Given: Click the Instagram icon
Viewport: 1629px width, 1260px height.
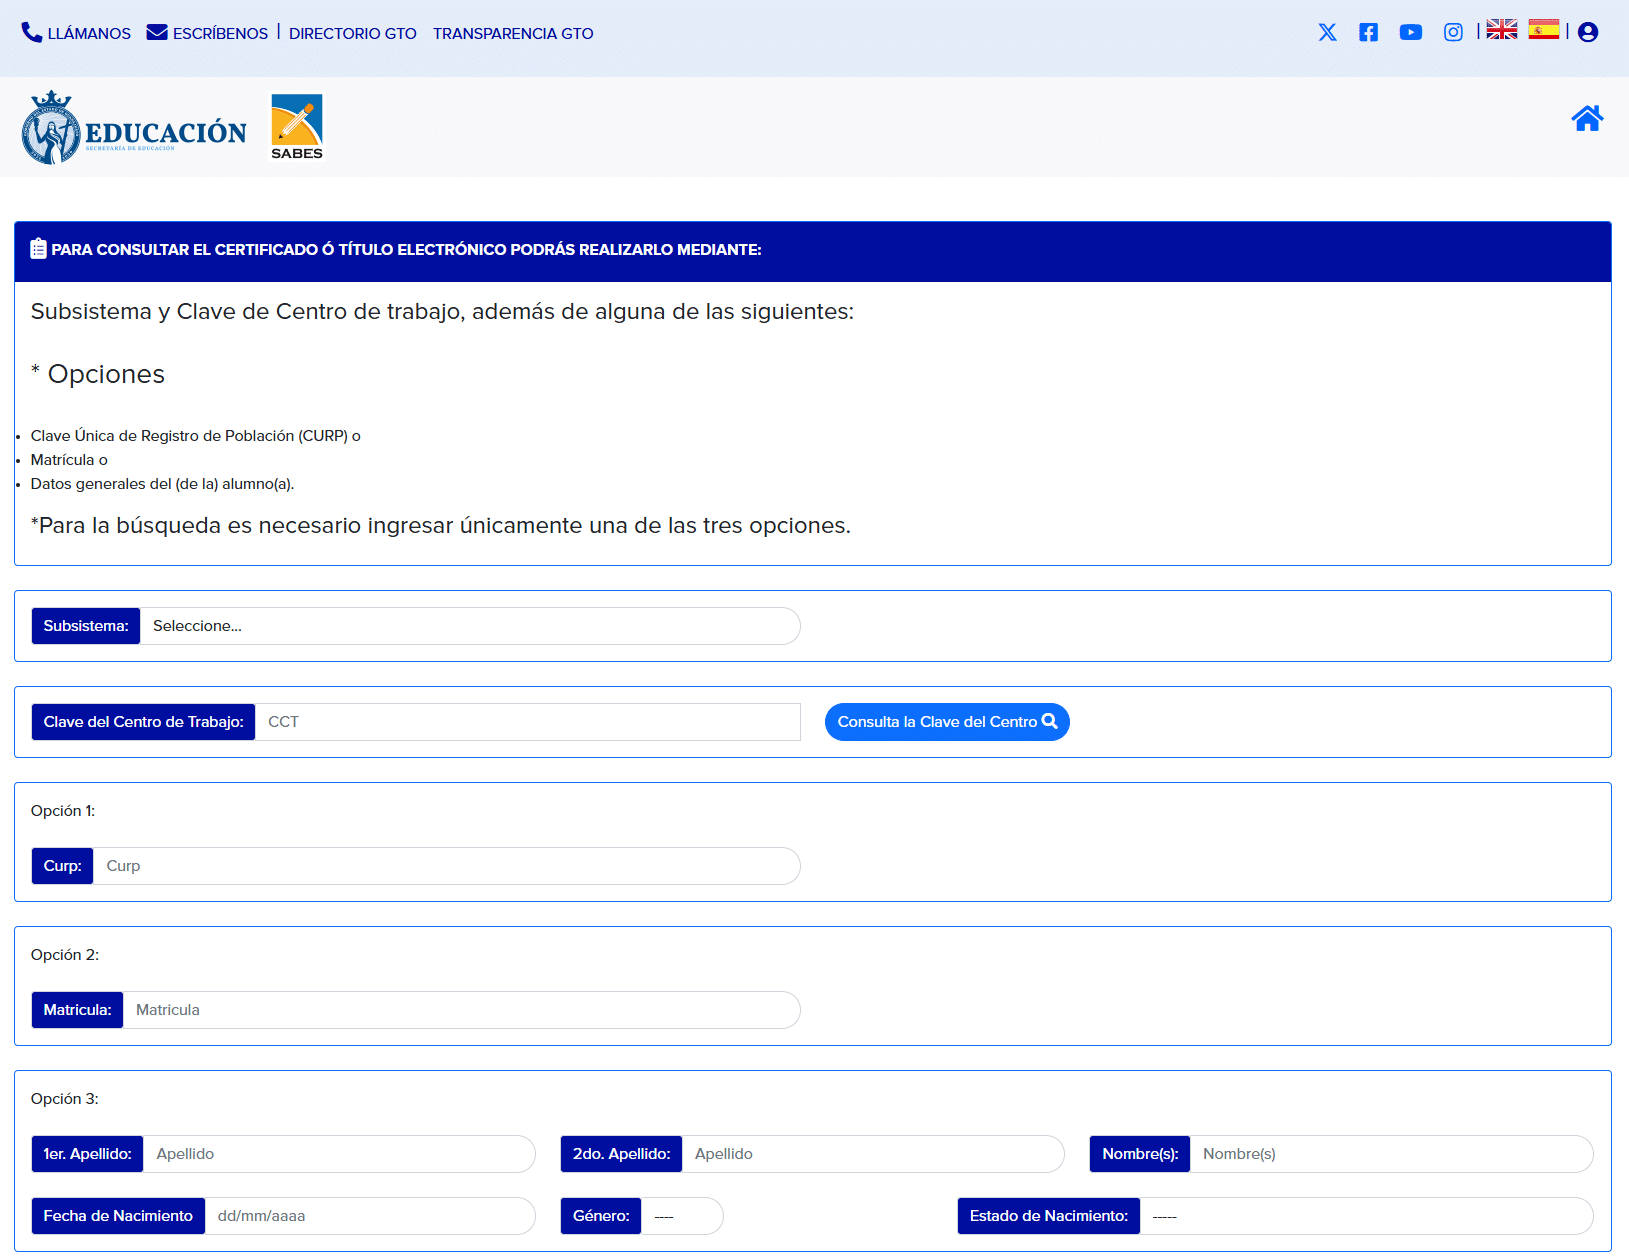Looking at the screenshot, I should (1453, 32).
